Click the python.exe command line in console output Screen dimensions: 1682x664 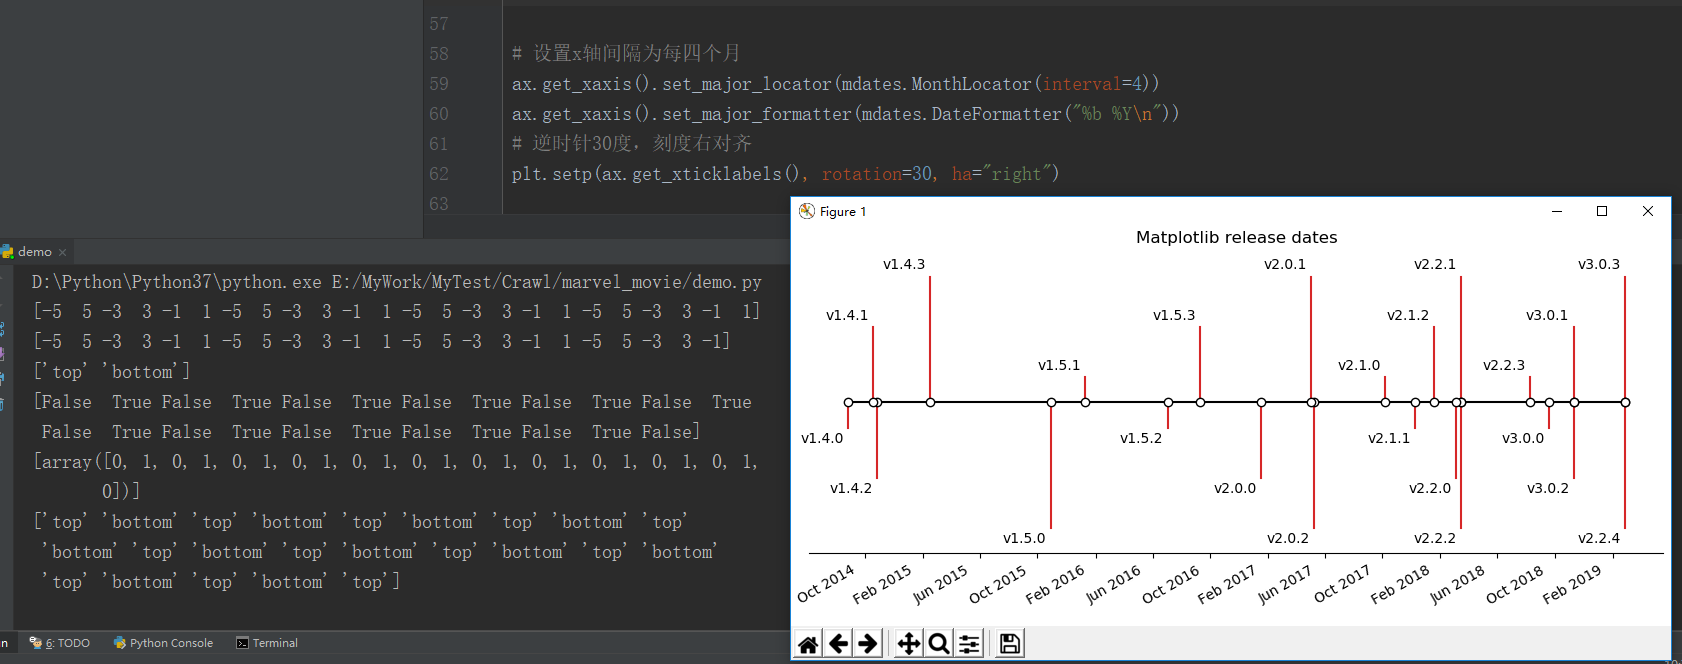396,282
